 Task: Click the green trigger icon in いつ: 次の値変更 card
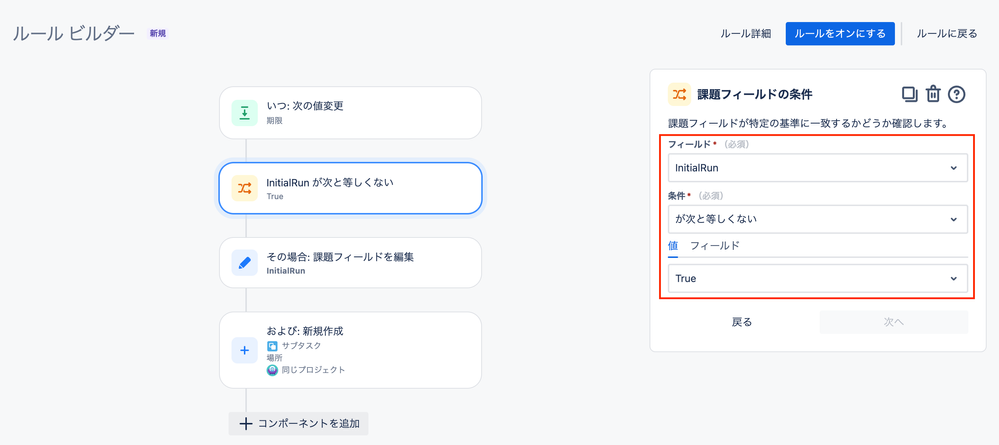(245, 113)
